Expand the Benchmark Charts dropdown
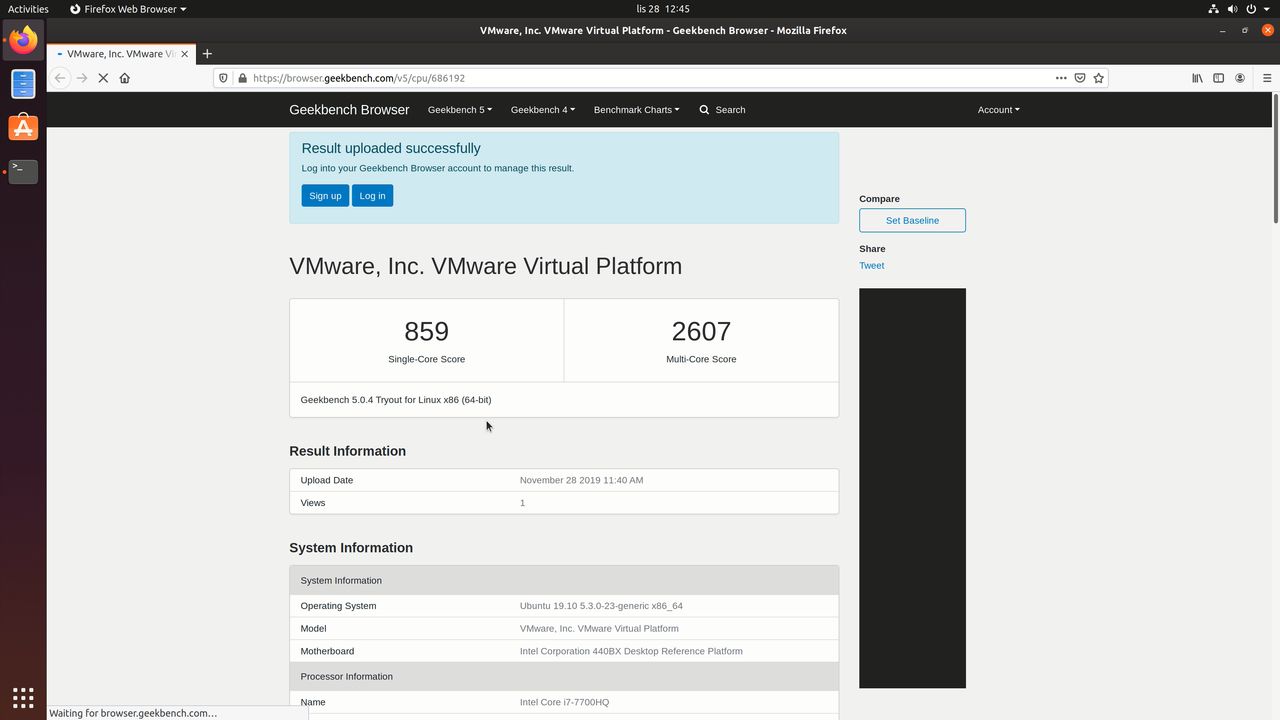The width and height of the screenshot is (1280, 720). [637, 110]
